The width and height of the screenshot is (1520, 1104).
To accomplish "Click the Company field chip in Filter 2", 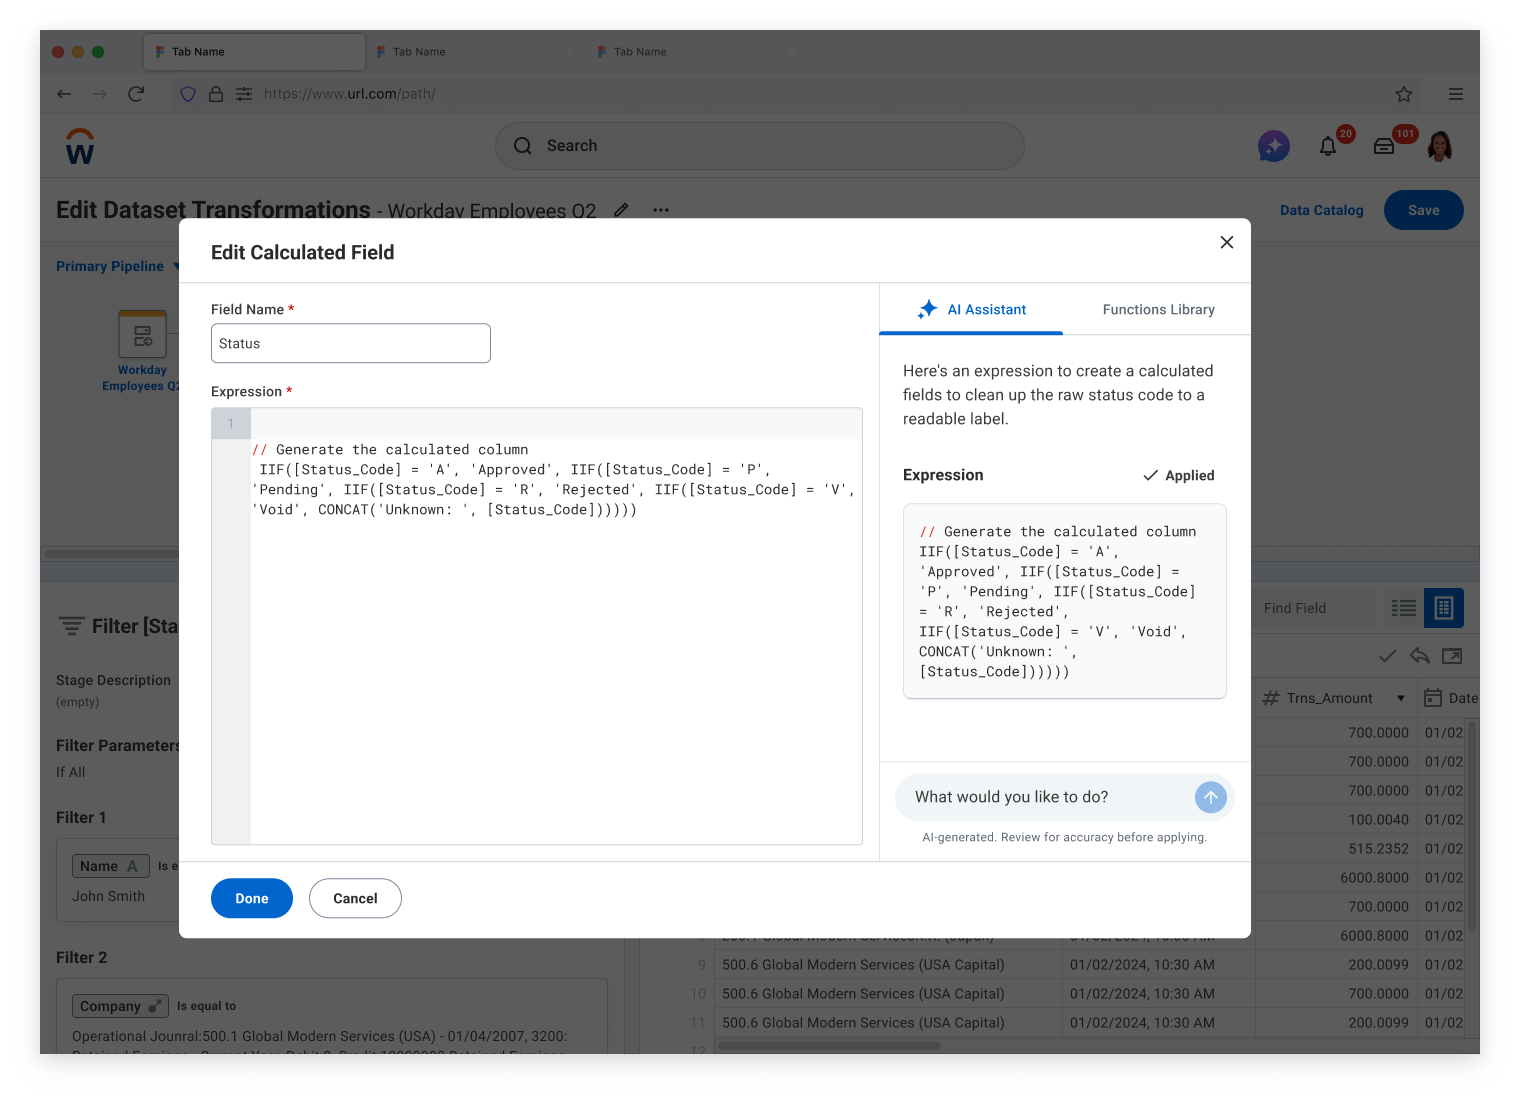I will pyautogui.click(x=120, y=1006).
